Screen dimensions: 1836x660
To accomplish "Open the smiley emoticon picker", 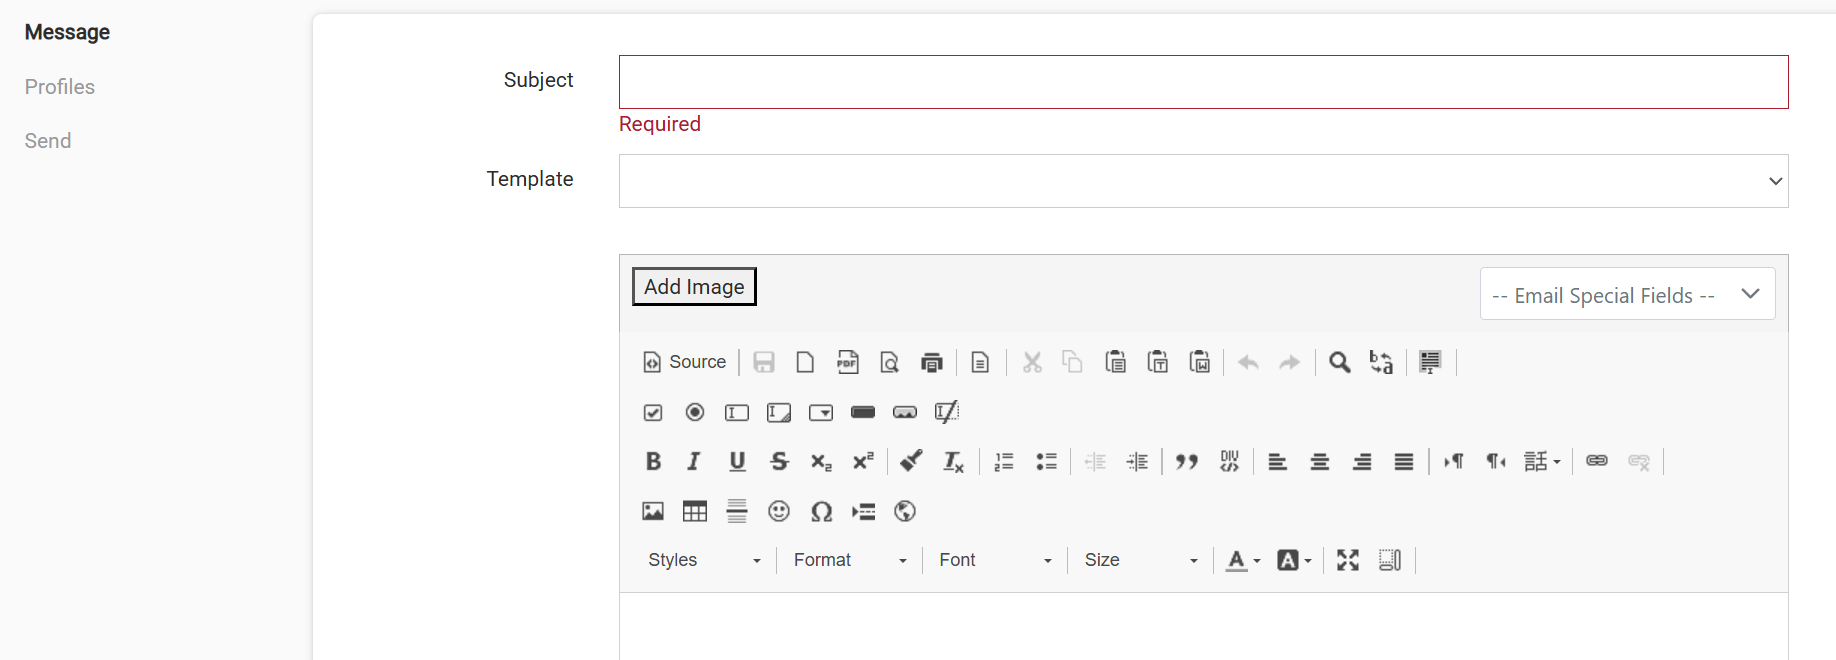I will click(x=779, y=511).
